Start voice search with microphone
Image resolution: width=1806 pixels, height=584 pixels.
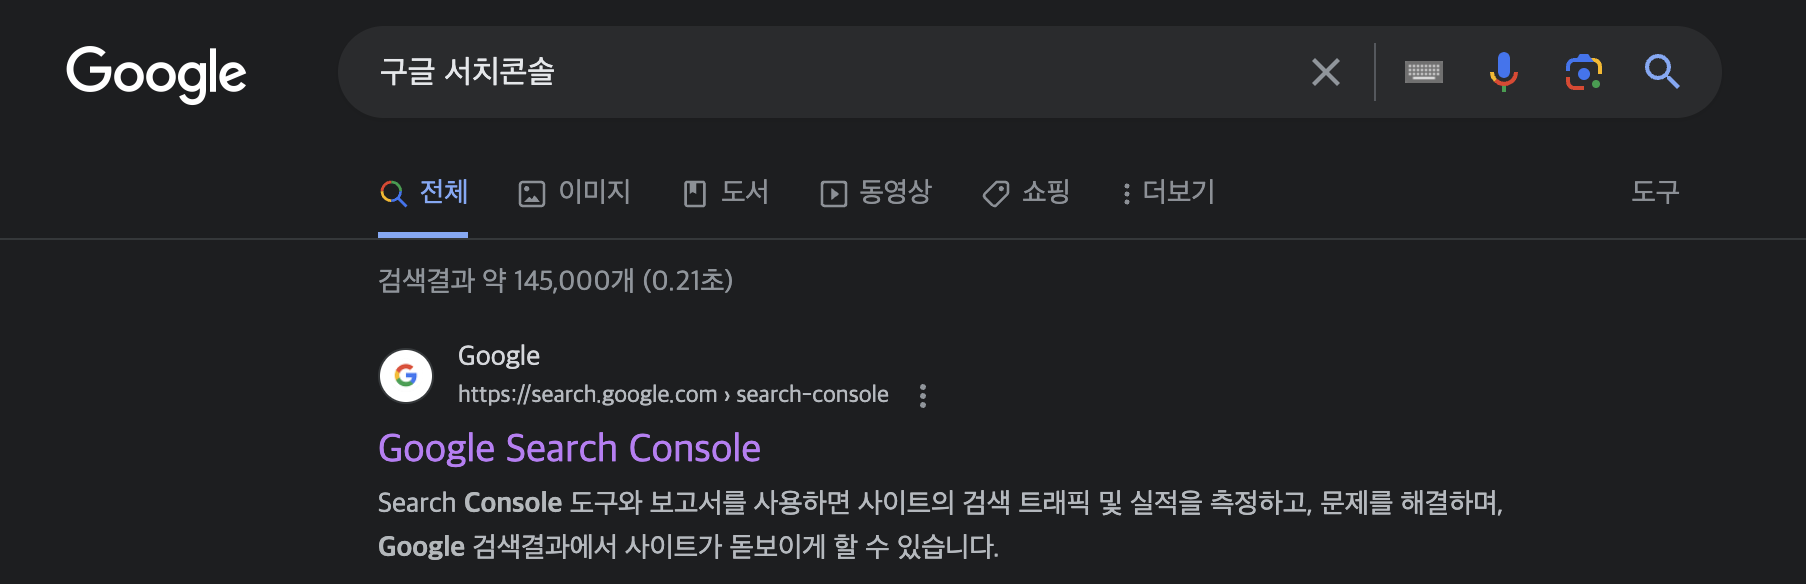pos(1503,72)
